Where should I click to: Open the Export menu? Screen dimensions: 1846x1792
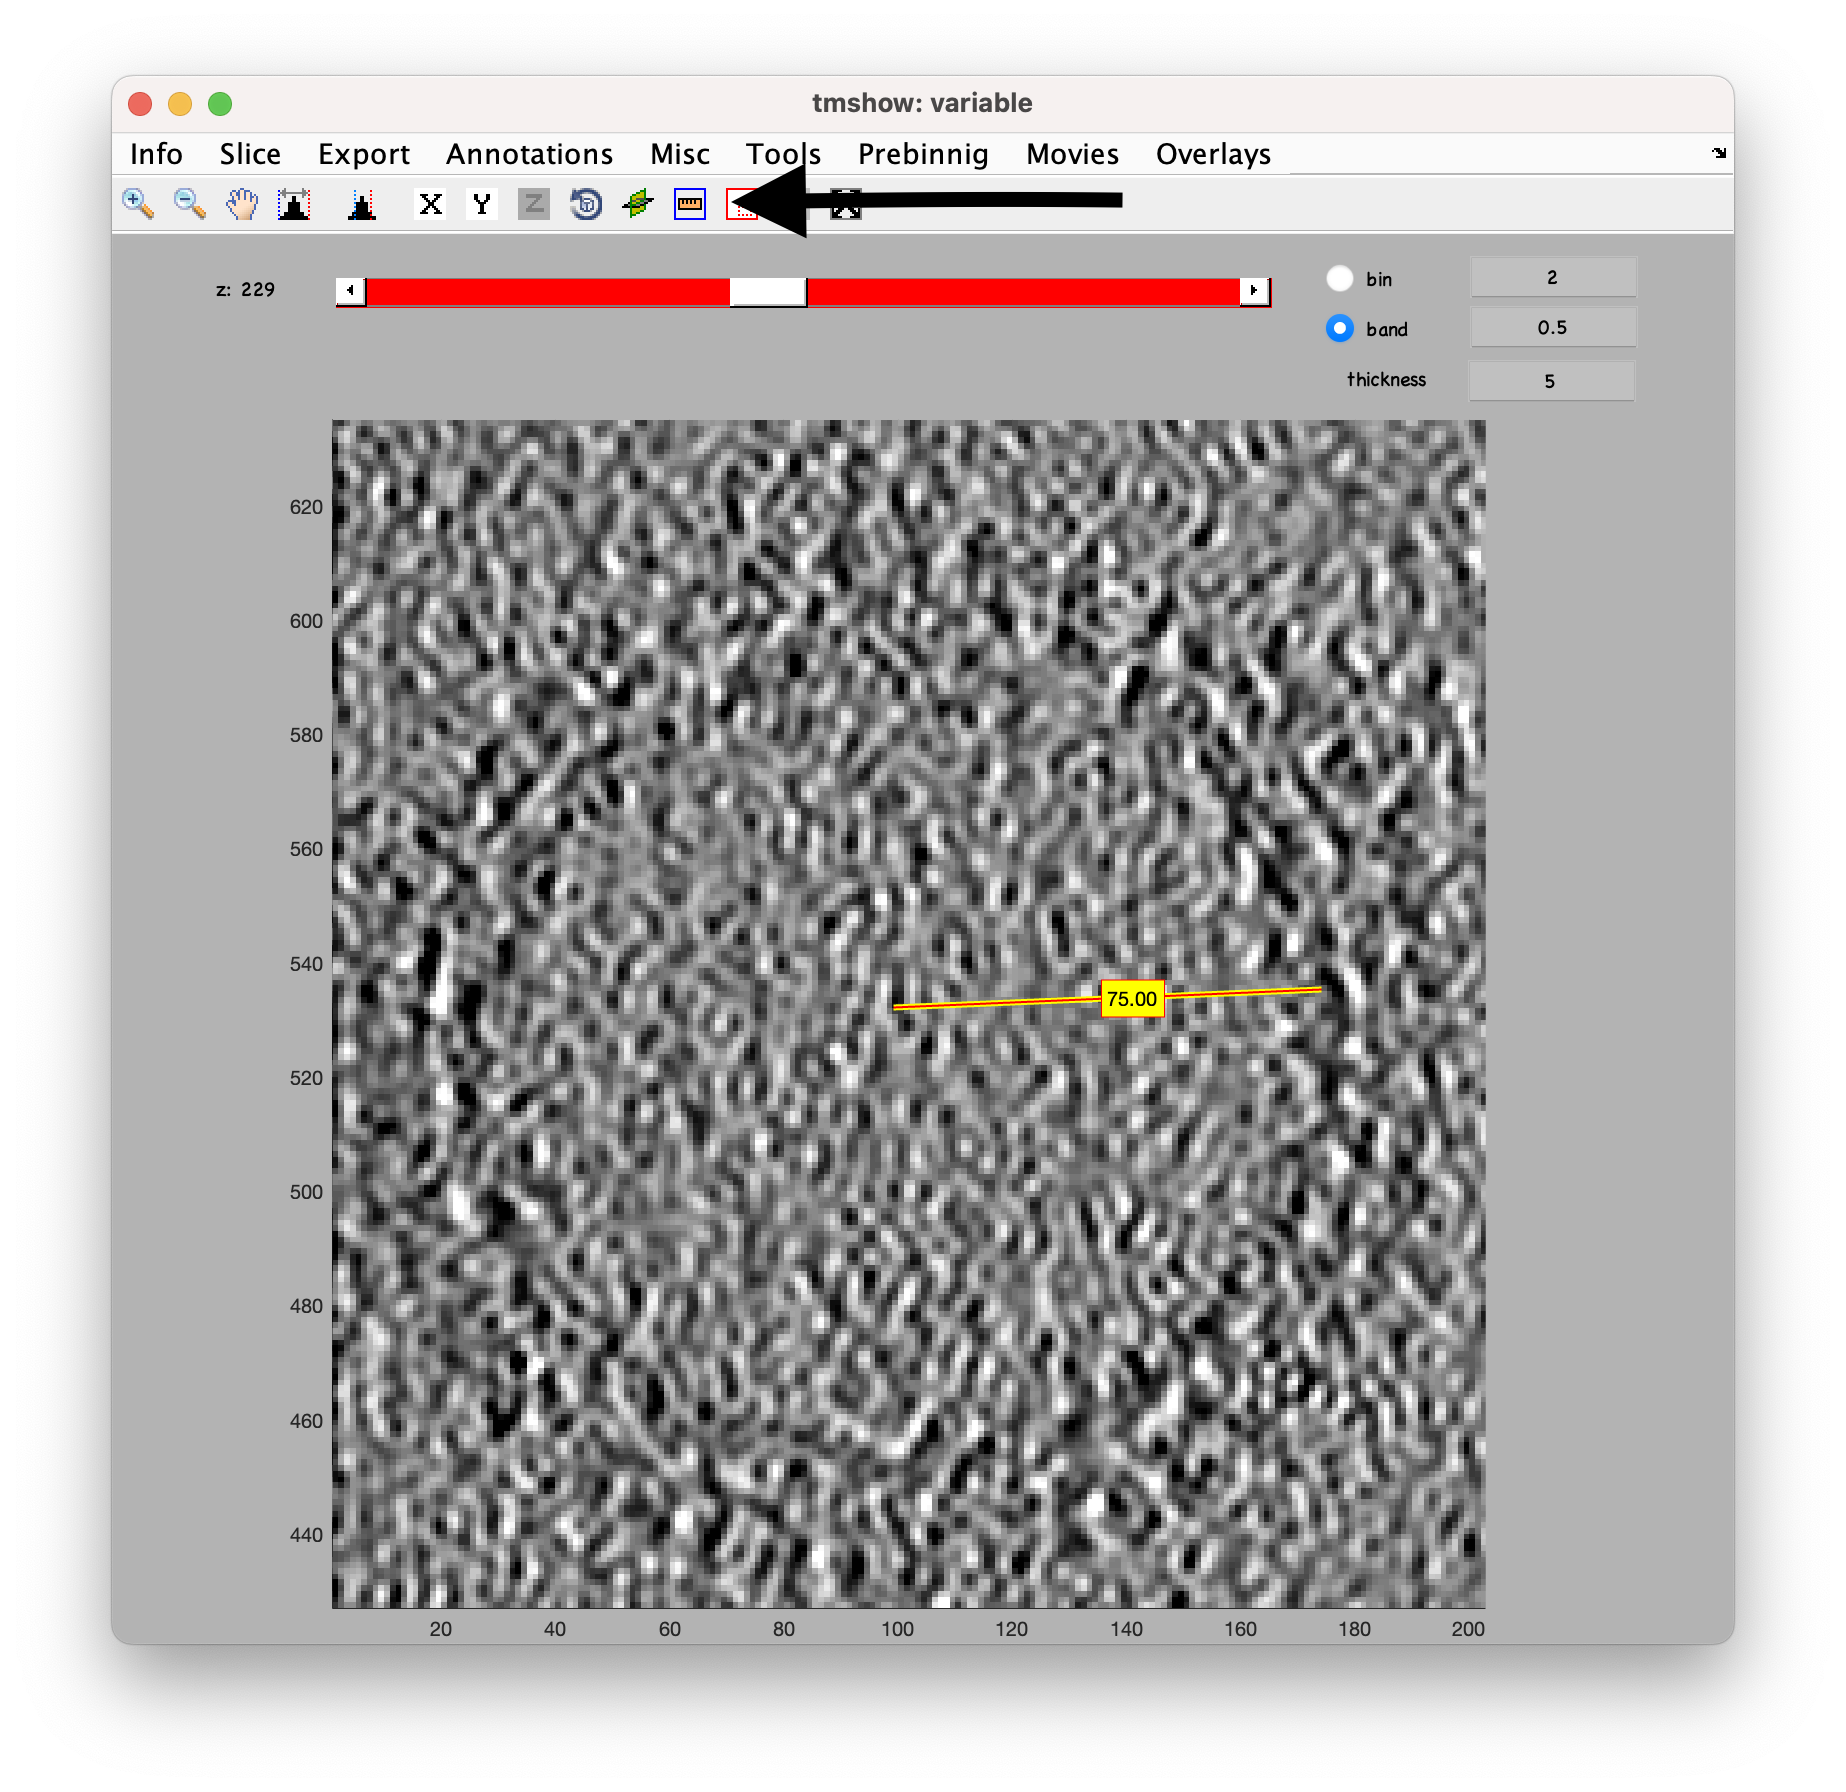click(364, 154)
